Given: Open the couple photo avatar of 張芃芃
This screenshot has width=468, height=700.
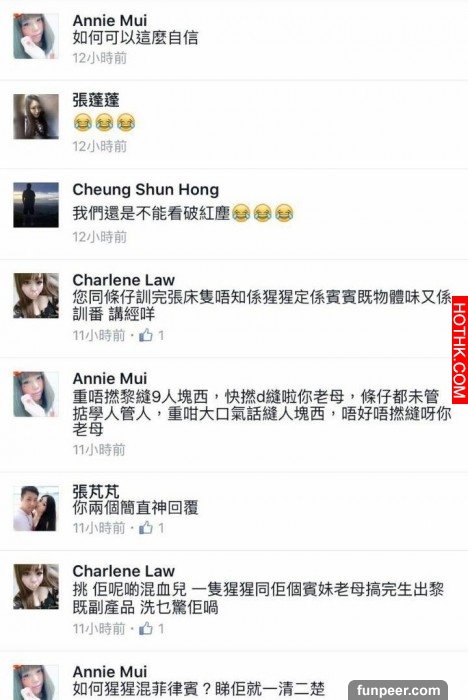Looking at the screenshot, I should pyautogui.click(x=36, y=508).
